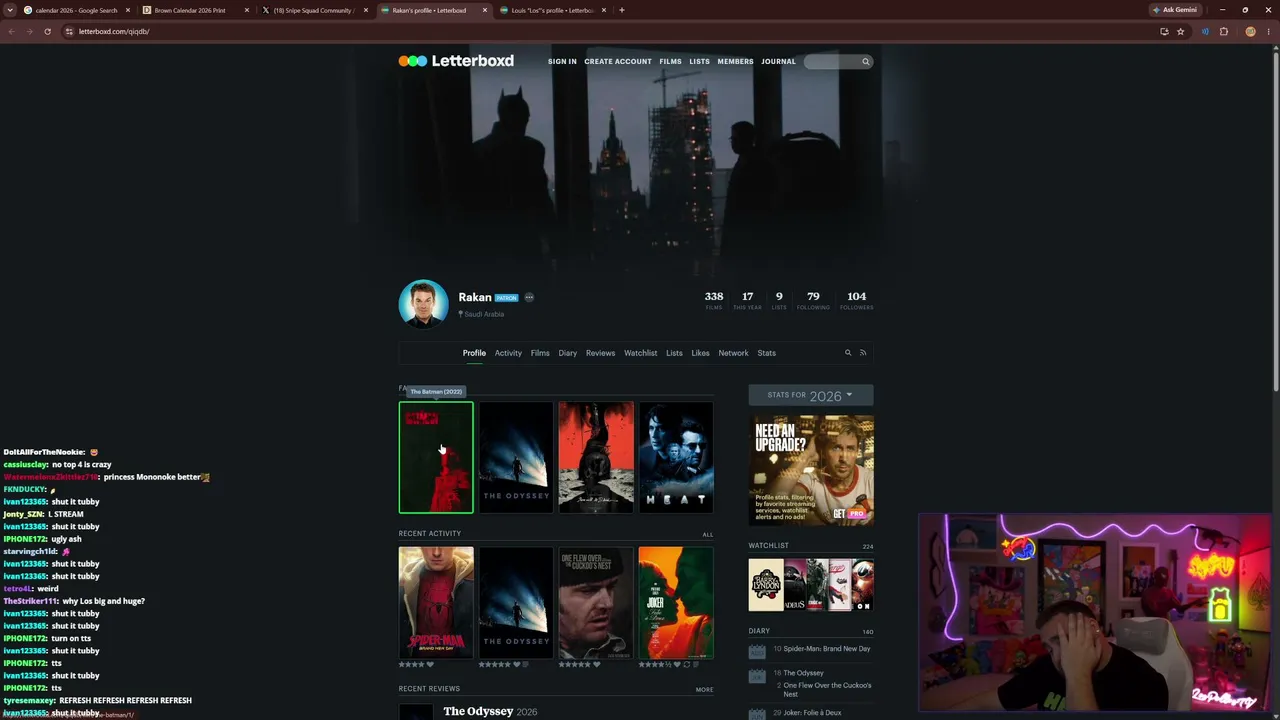Click the PATRON badge beside Rakan
Screen dimensions: 1280x720
click(x=506, y=298)
